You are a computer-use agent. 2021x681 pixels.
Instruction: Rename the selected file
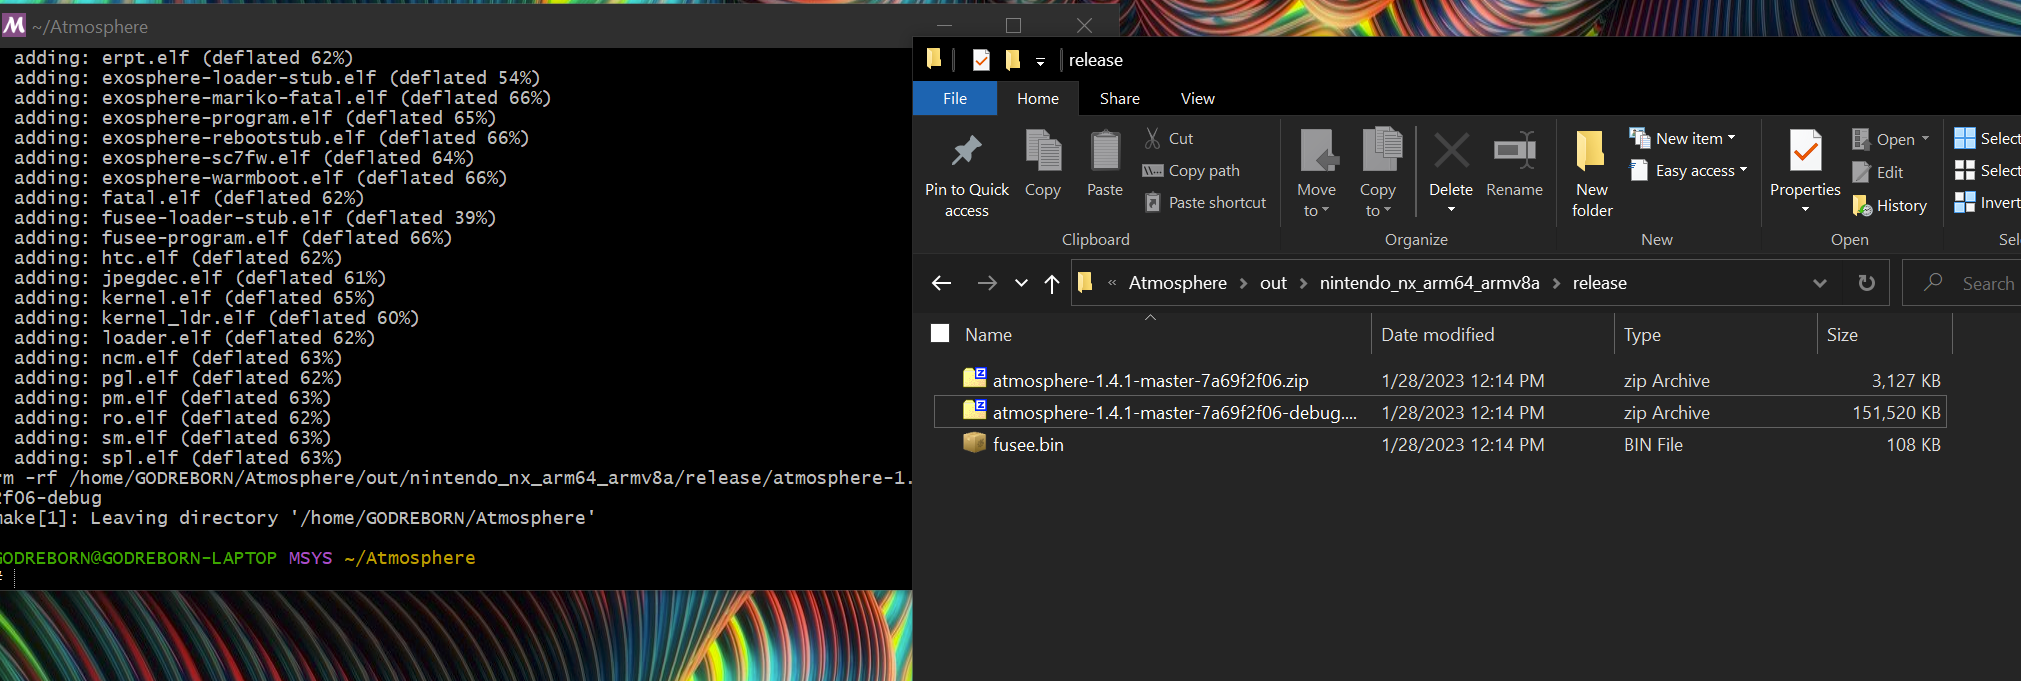click(1514, 165)
